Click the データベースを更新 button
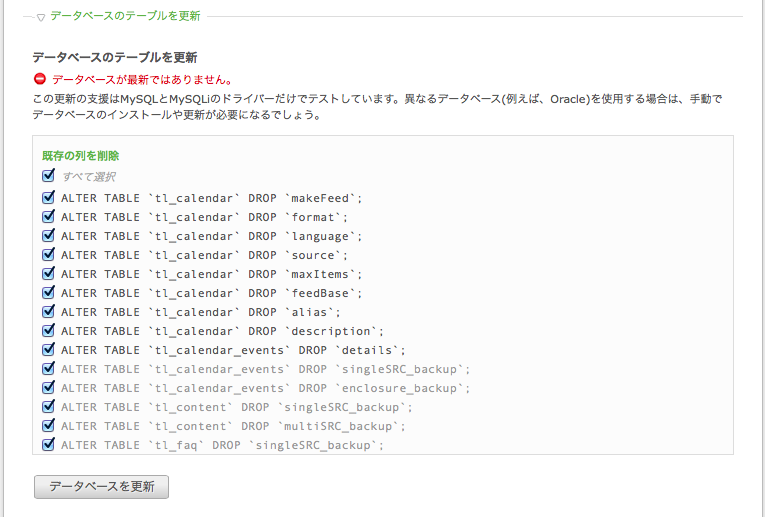The height and width of the screenshot is (517, 765). [x=101, y=487]
